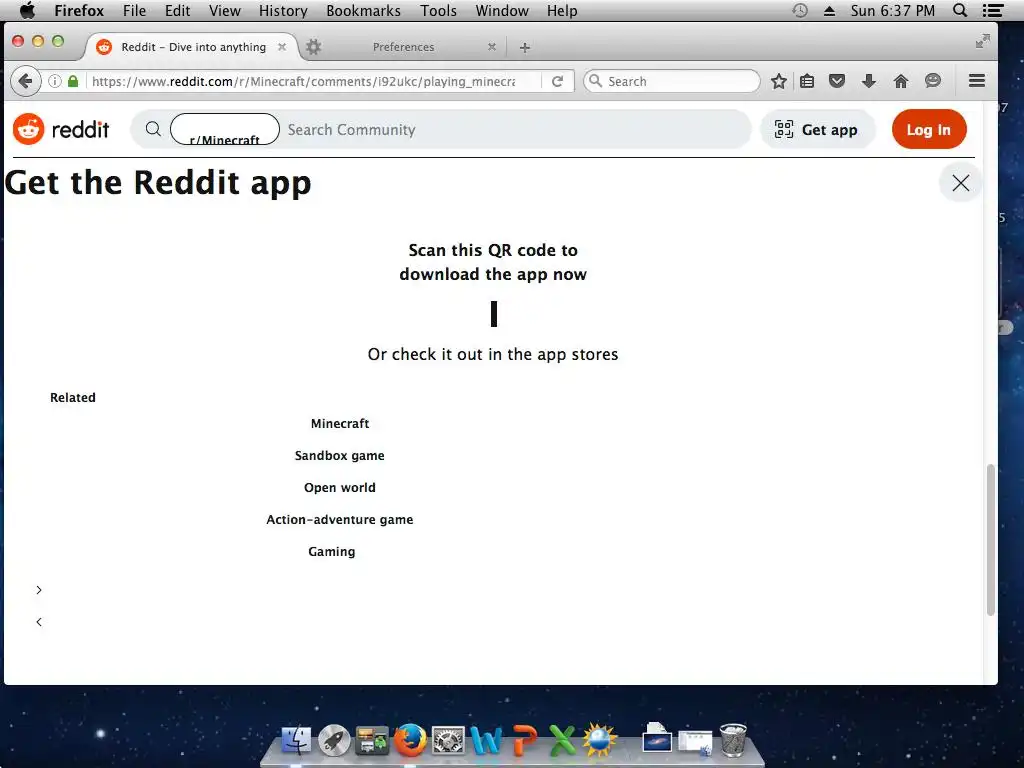Screen dimensions: 1024x768
Task: Click the green padlock security icon
Action: [x=73, y=81]
